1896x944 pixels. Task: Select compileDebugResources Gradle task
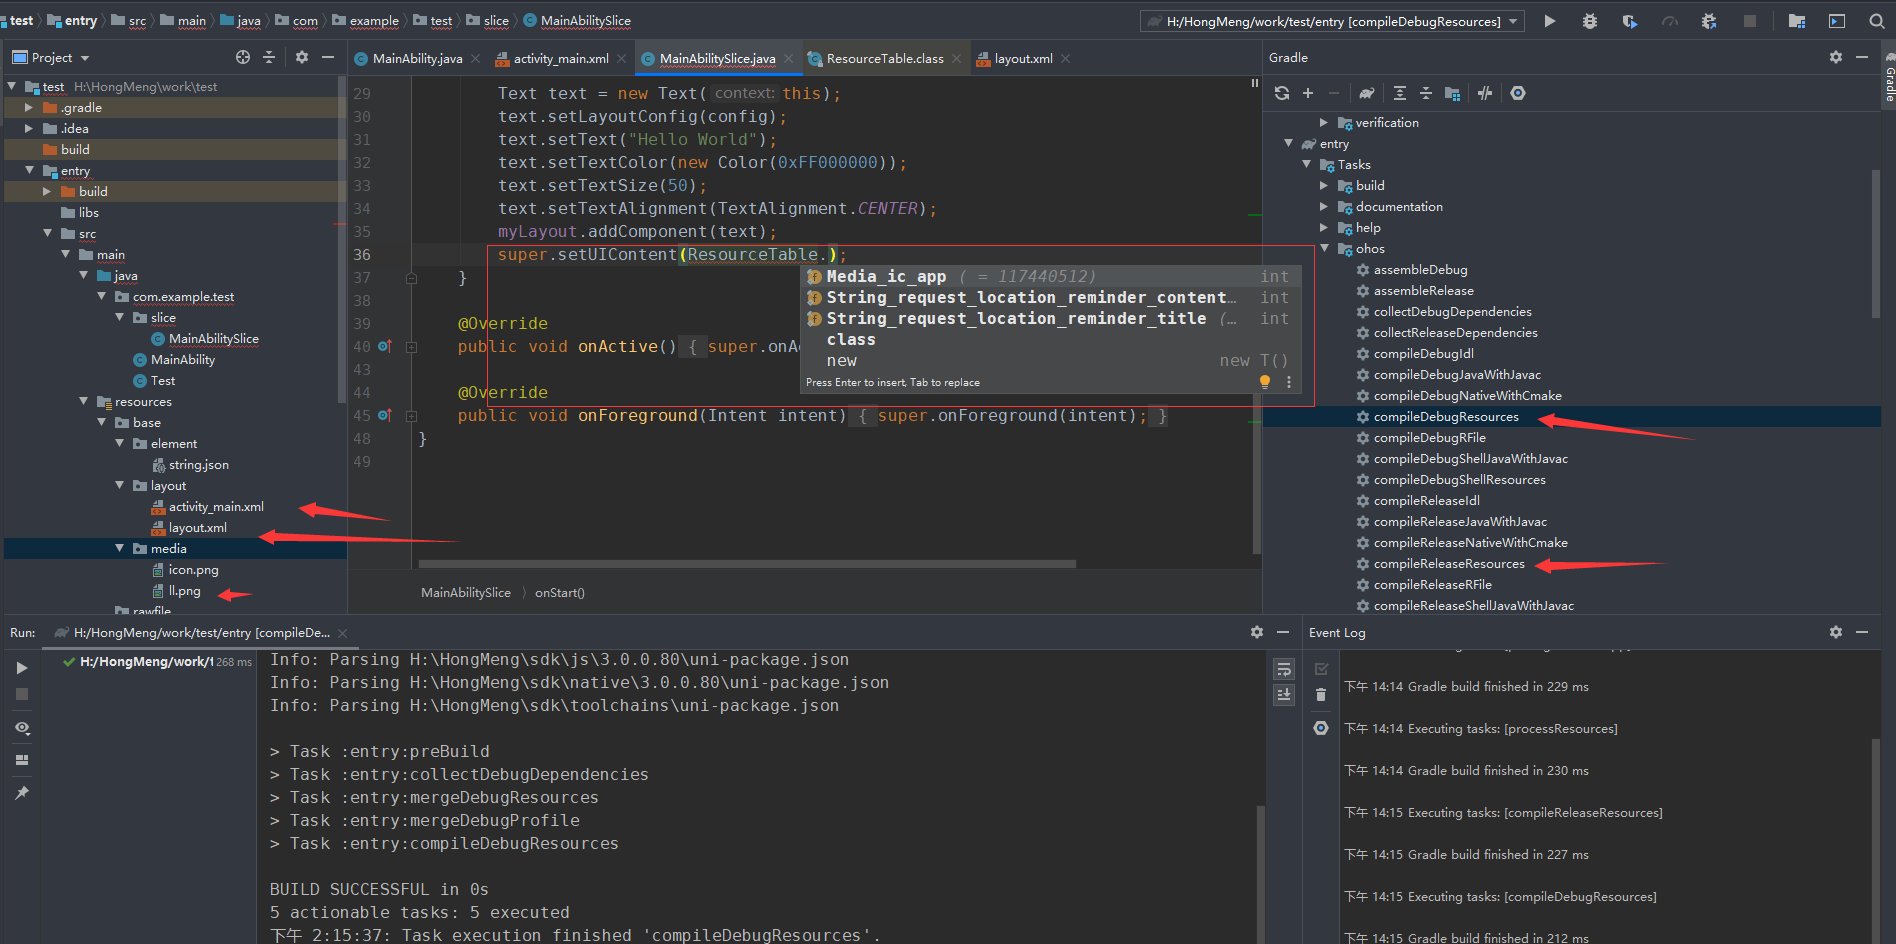tap(1446, 417)
